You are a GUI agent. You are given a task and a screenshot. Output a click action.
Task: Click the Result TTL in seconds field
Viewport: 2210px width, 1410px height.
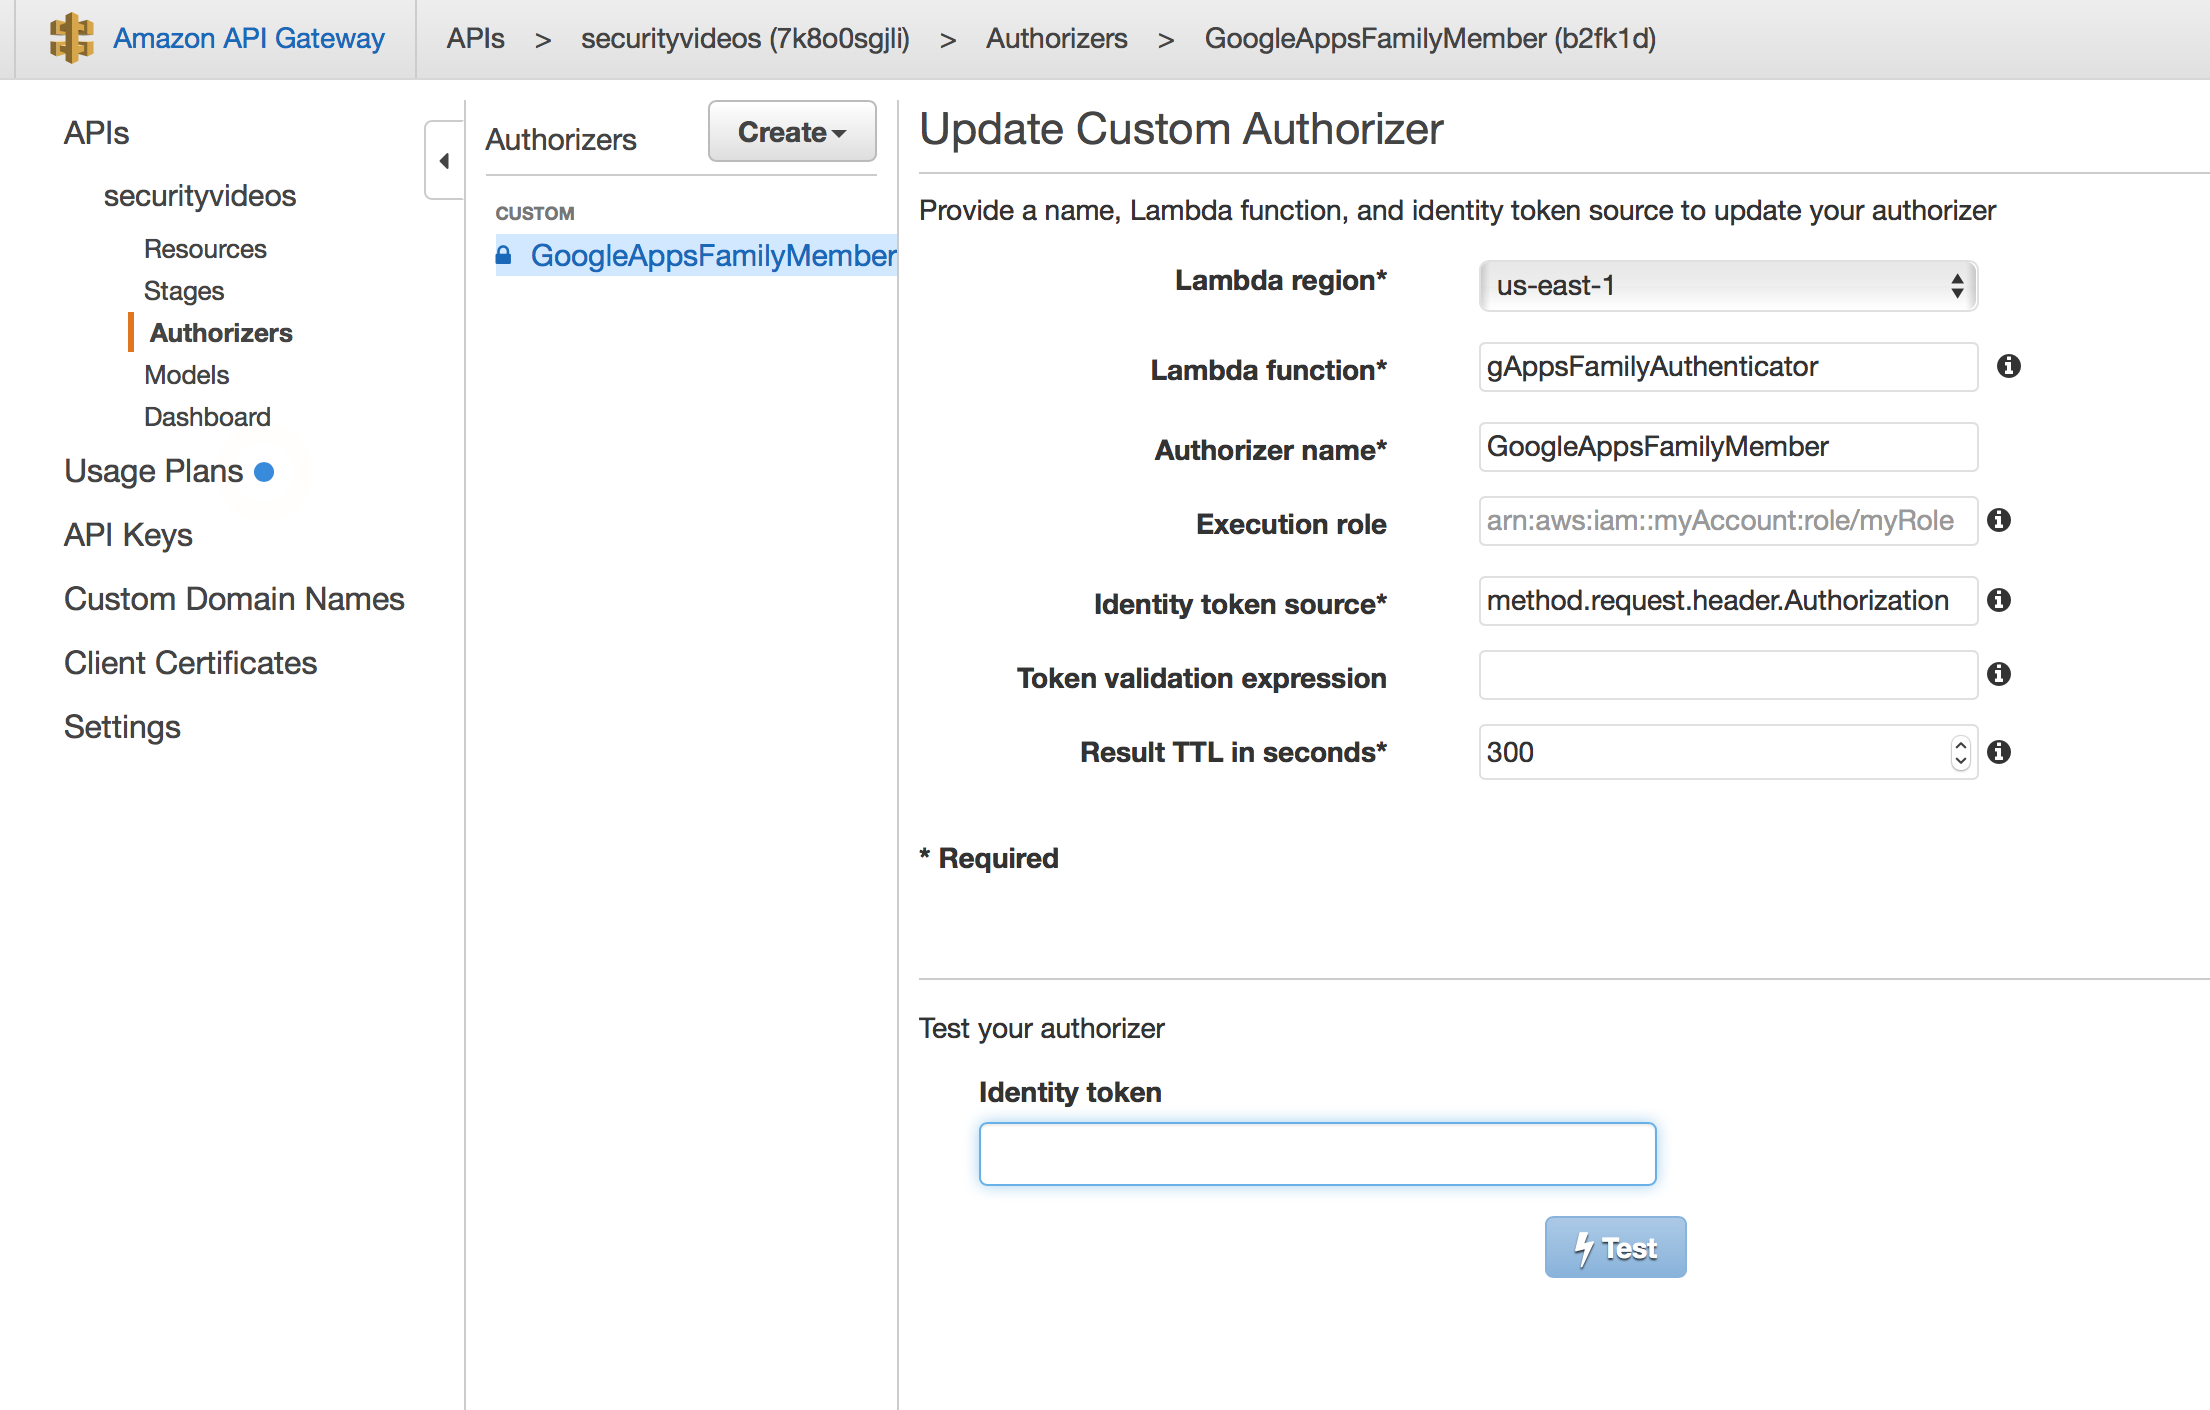[1728, 752]
